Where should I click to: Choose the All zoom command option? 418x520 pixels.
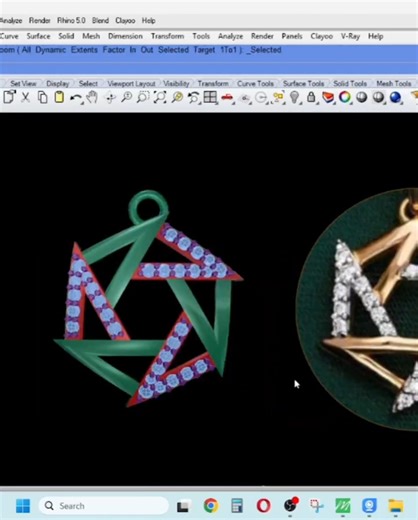tap(26, 50)
